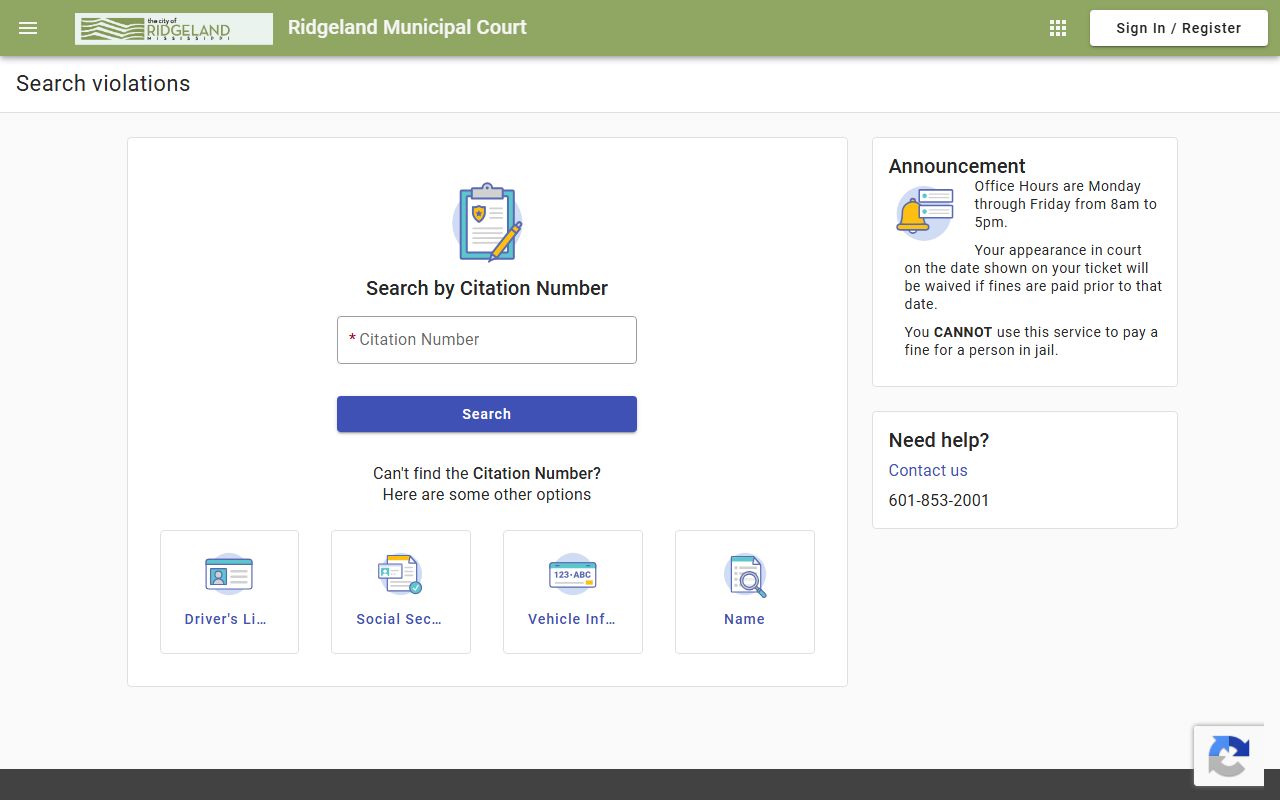This screenshot has height=800, width=1280.
Task: Click the license plate vehicle icon
Action: tap(573, 575)
